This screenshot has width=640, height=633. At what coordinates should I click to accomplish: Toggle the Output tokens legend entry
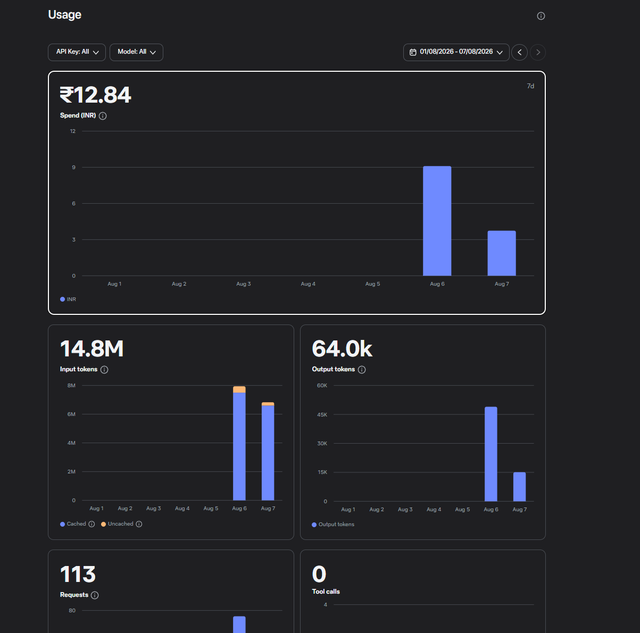pyautogui.click(x=333, y=524)
